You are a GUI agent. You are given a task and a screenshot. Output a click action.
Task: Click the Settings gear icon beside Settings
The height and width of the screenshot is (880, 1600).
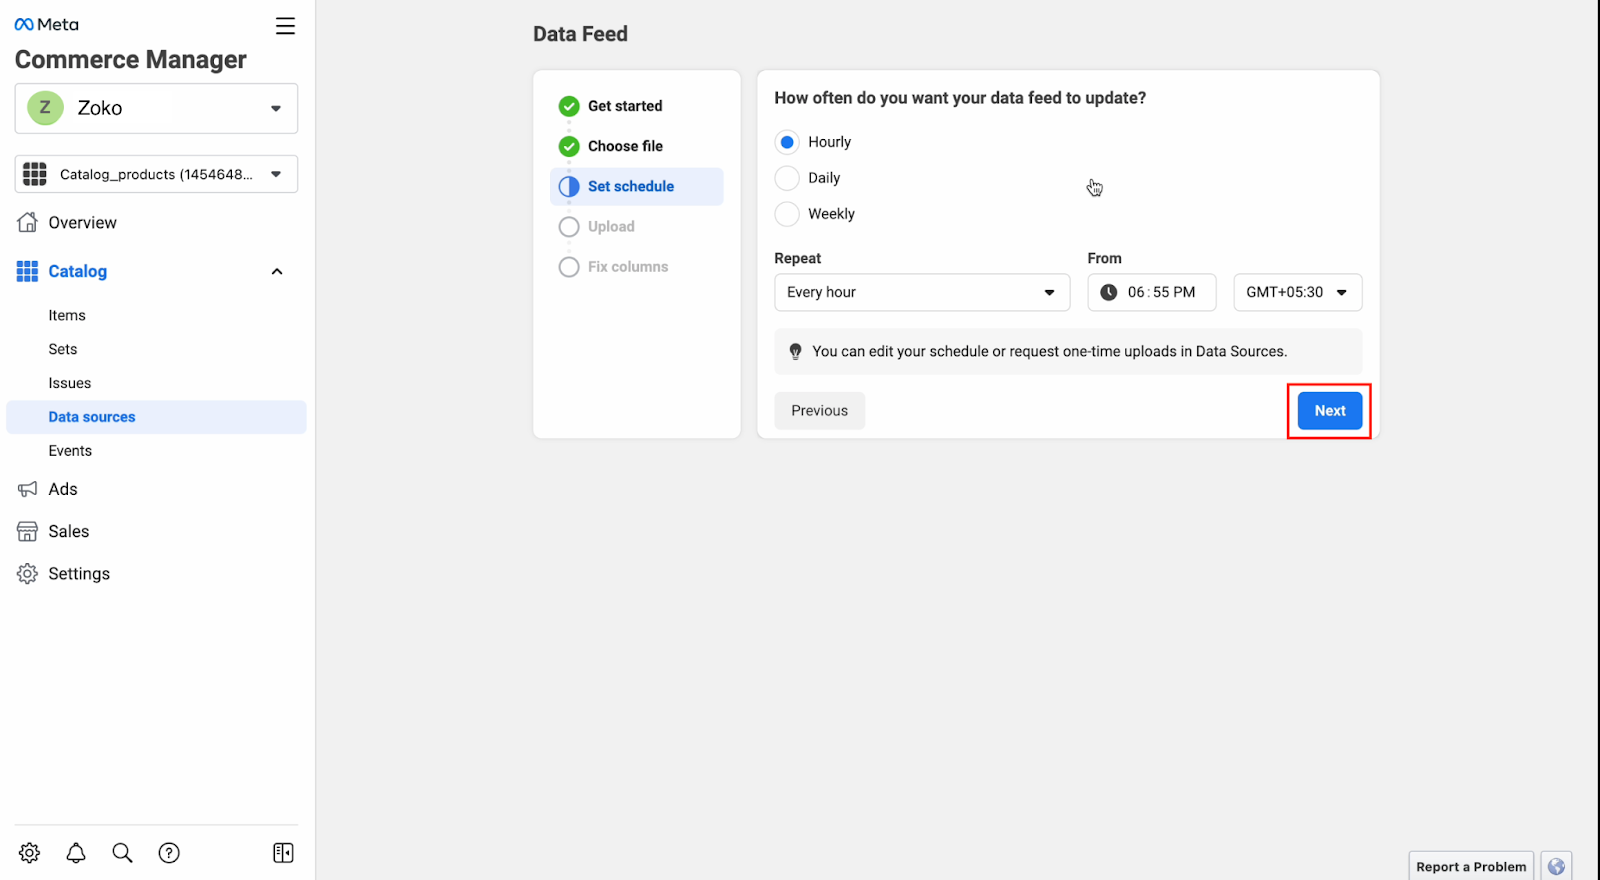[x=28, y=573]
